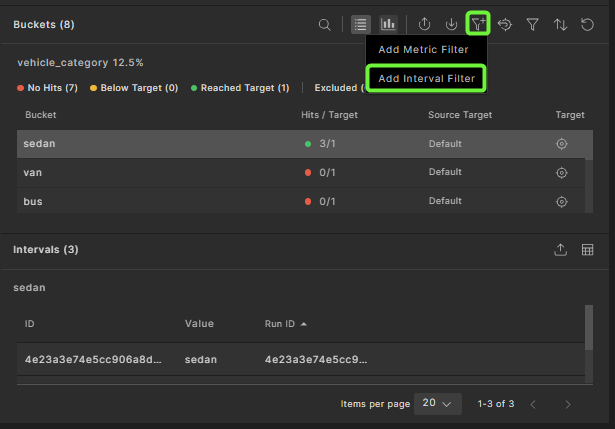
Task: Click the plain funnel filter icon
Action: [x=533, y=24]
